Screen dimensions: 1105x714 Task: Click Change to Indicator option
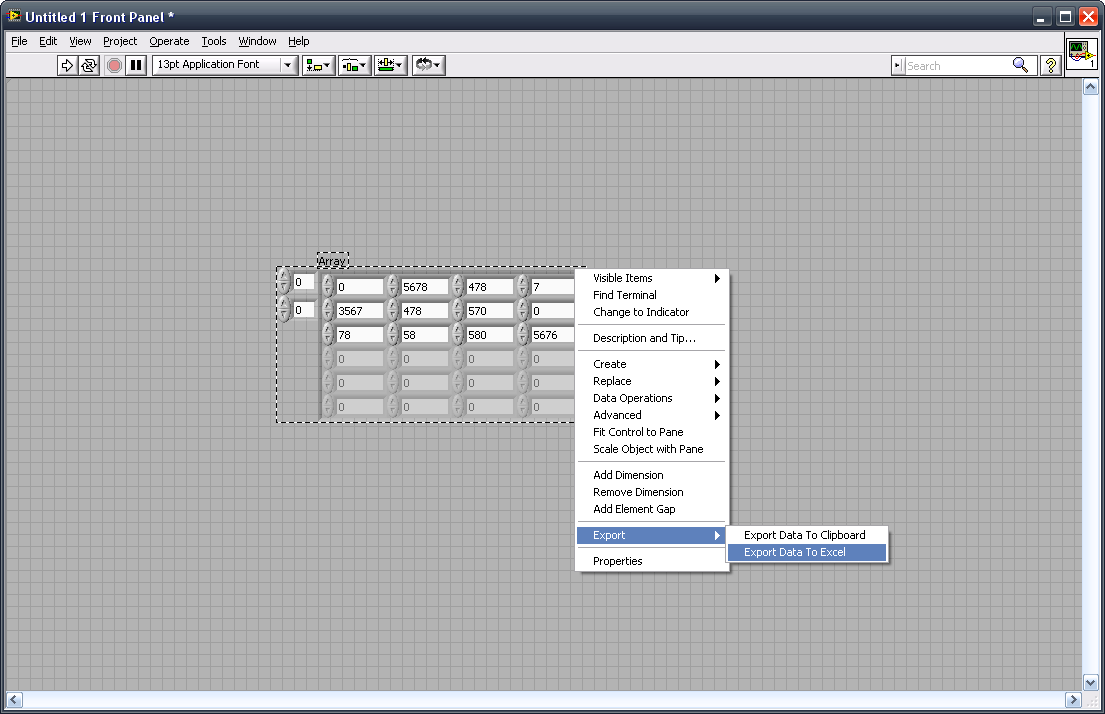click(641, 312)
